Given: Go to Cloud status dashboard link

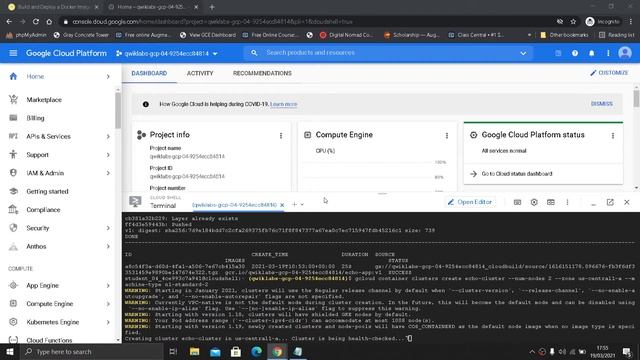Looking at the screenshot, I should point(516,173).
